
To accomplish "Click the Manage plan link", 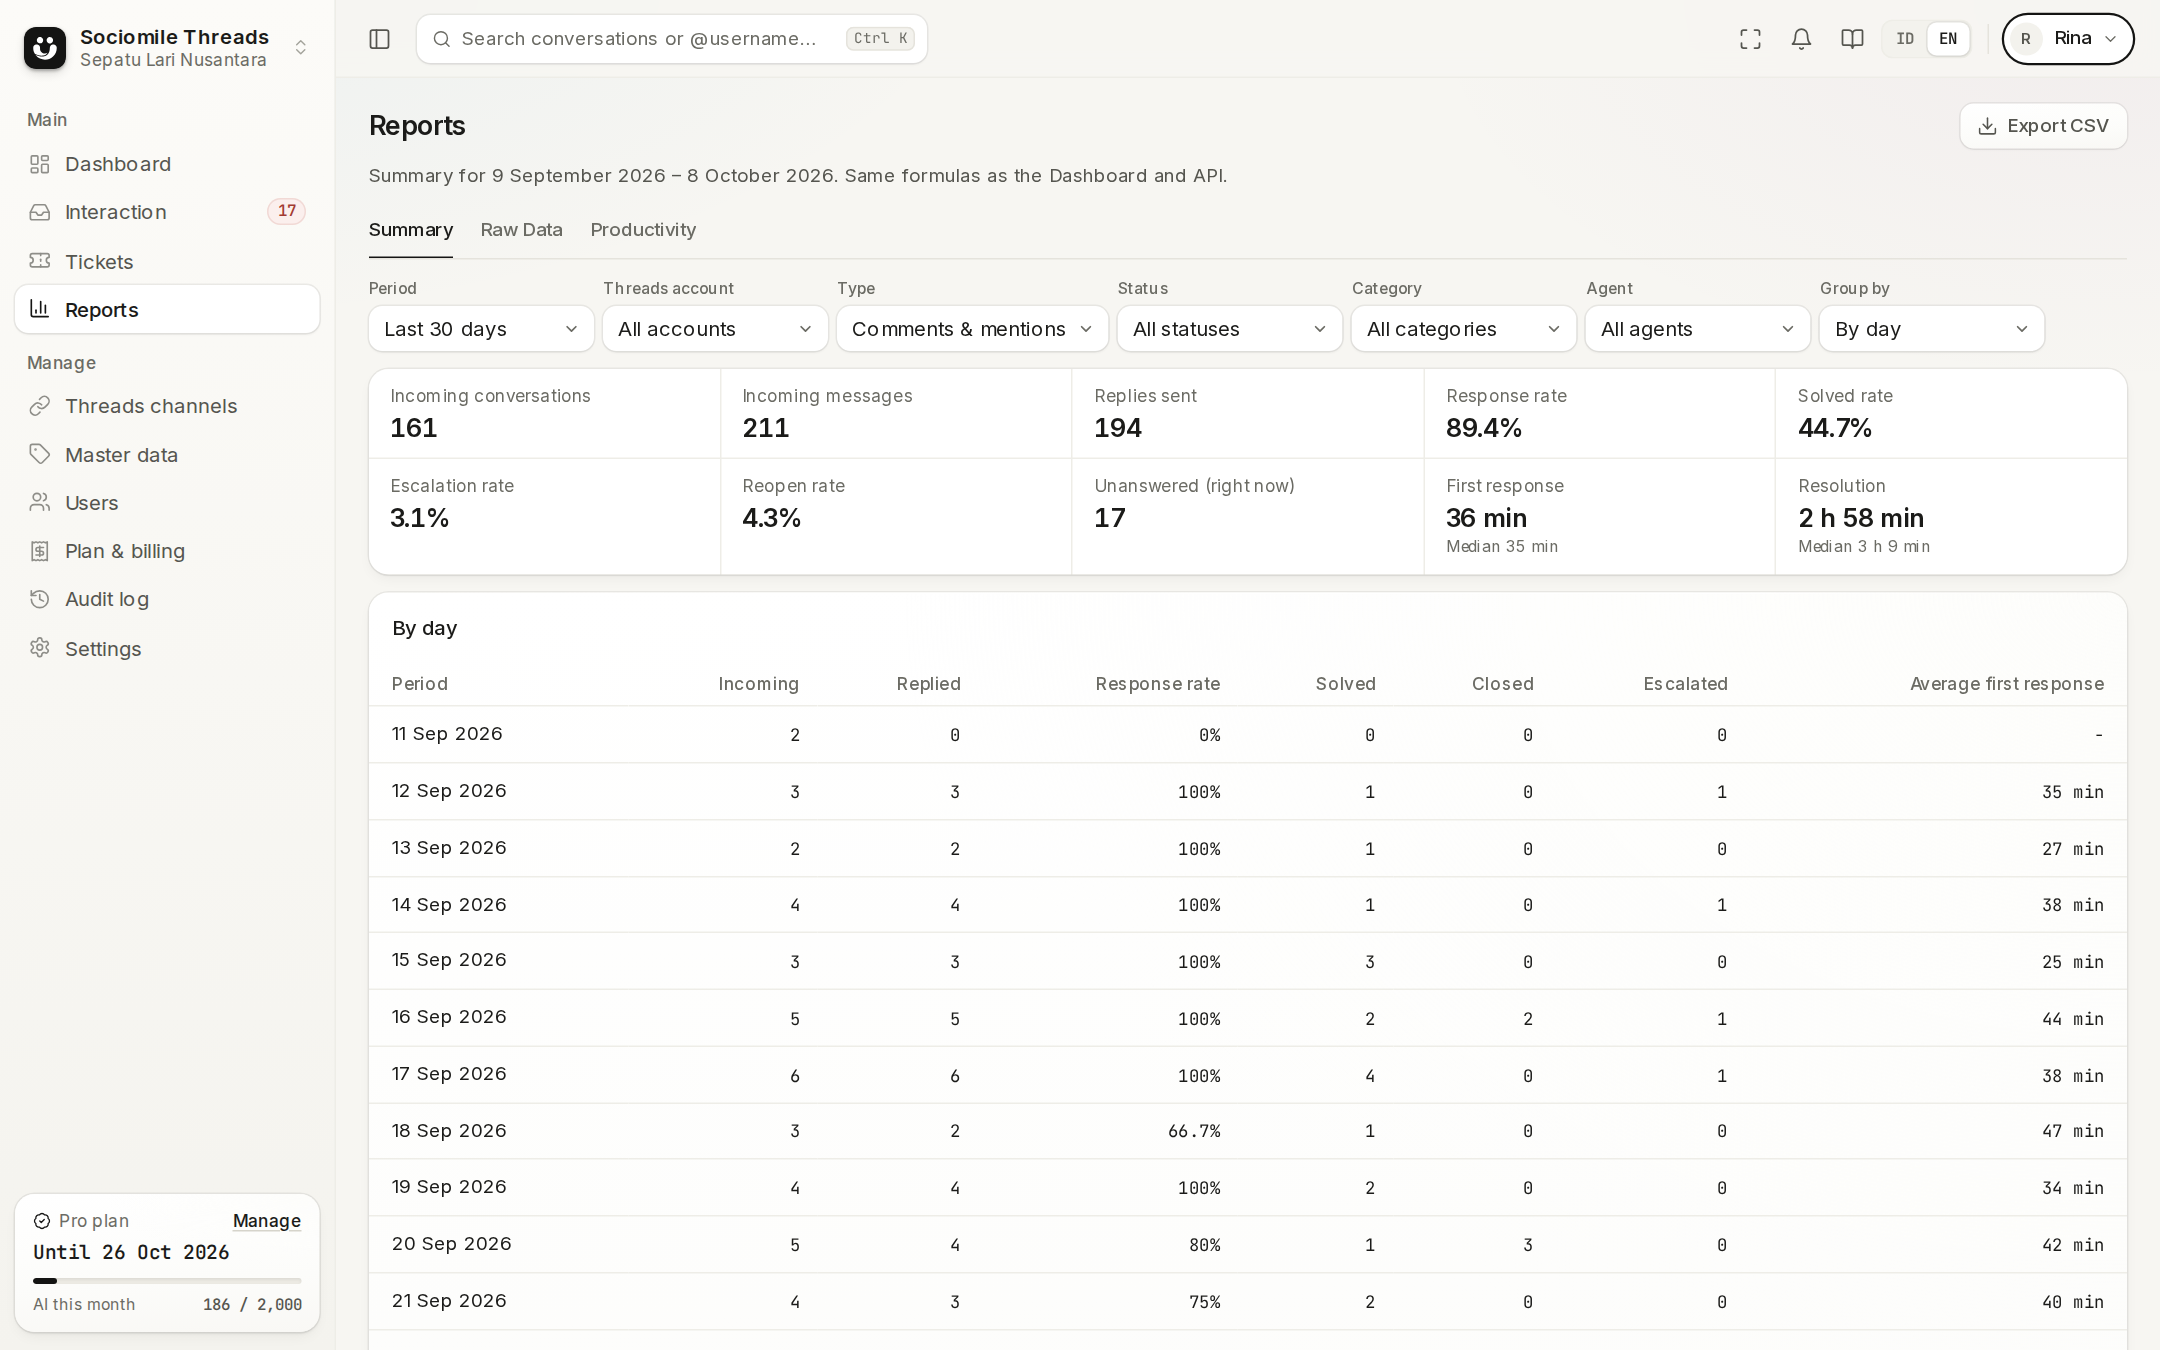I will [x=266, y=1221].
